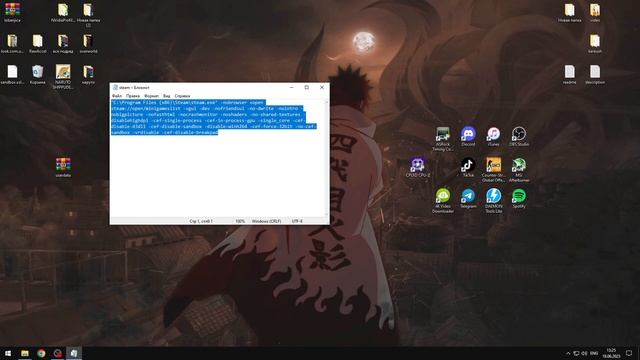
Task: Open the Справка menu in Notepad
Action: 182,96
